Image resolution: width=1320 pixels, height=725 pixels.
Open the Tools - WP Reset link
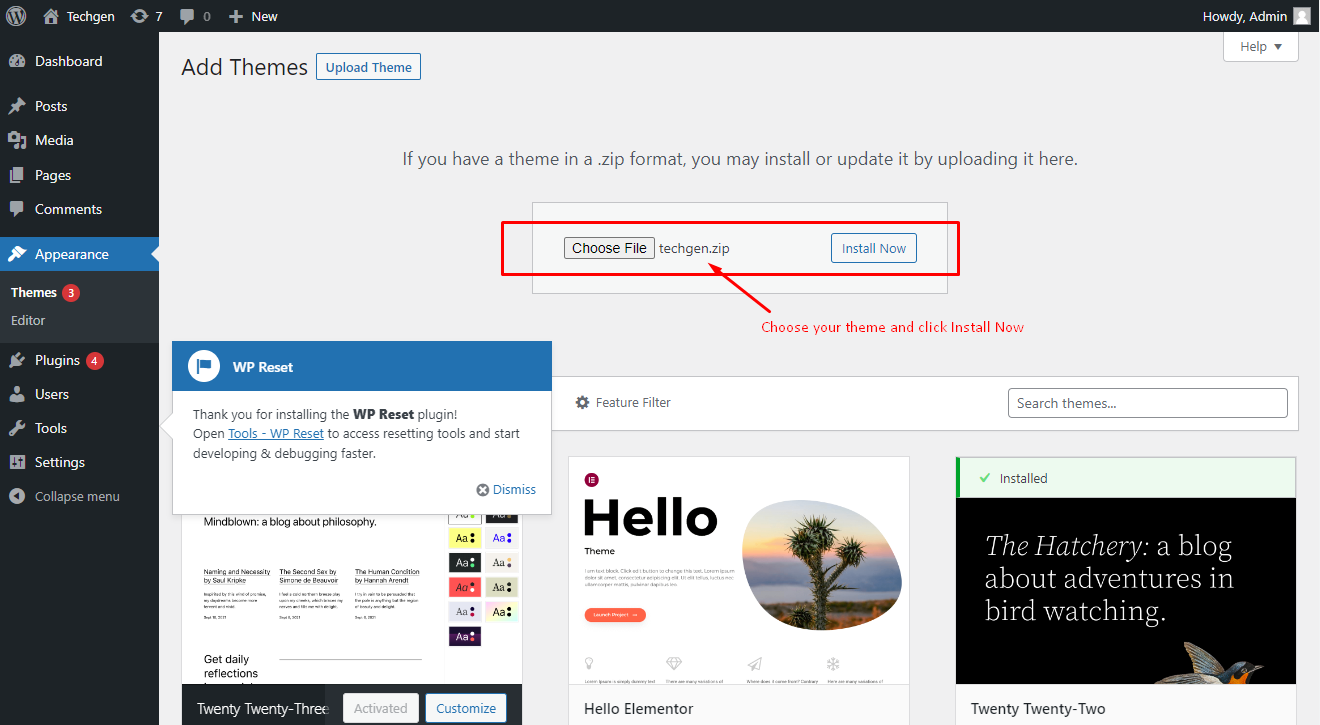pos(276,434)
